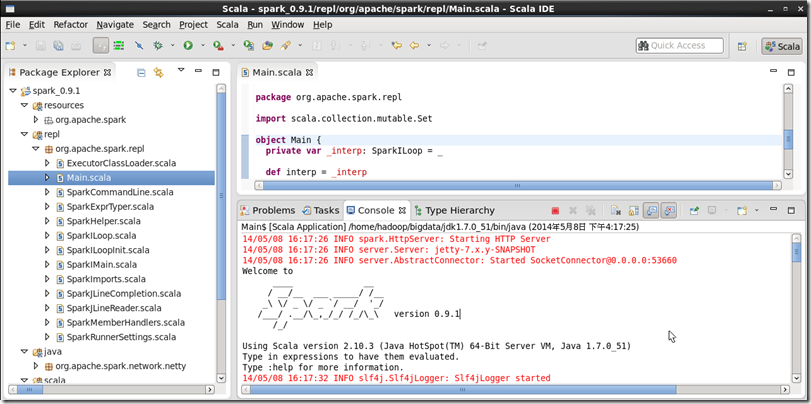
Task: Open the Open Console dropdown arrow
Action: point(756,211)
